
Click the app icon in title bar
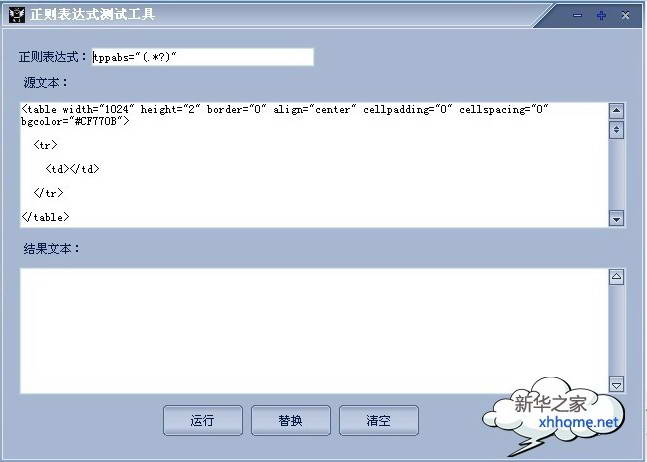click(17, 15)
